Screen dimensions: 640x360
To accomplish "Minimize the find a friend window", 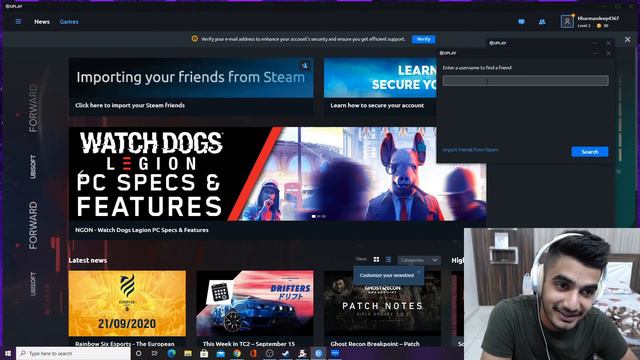I will click(595, 53).
